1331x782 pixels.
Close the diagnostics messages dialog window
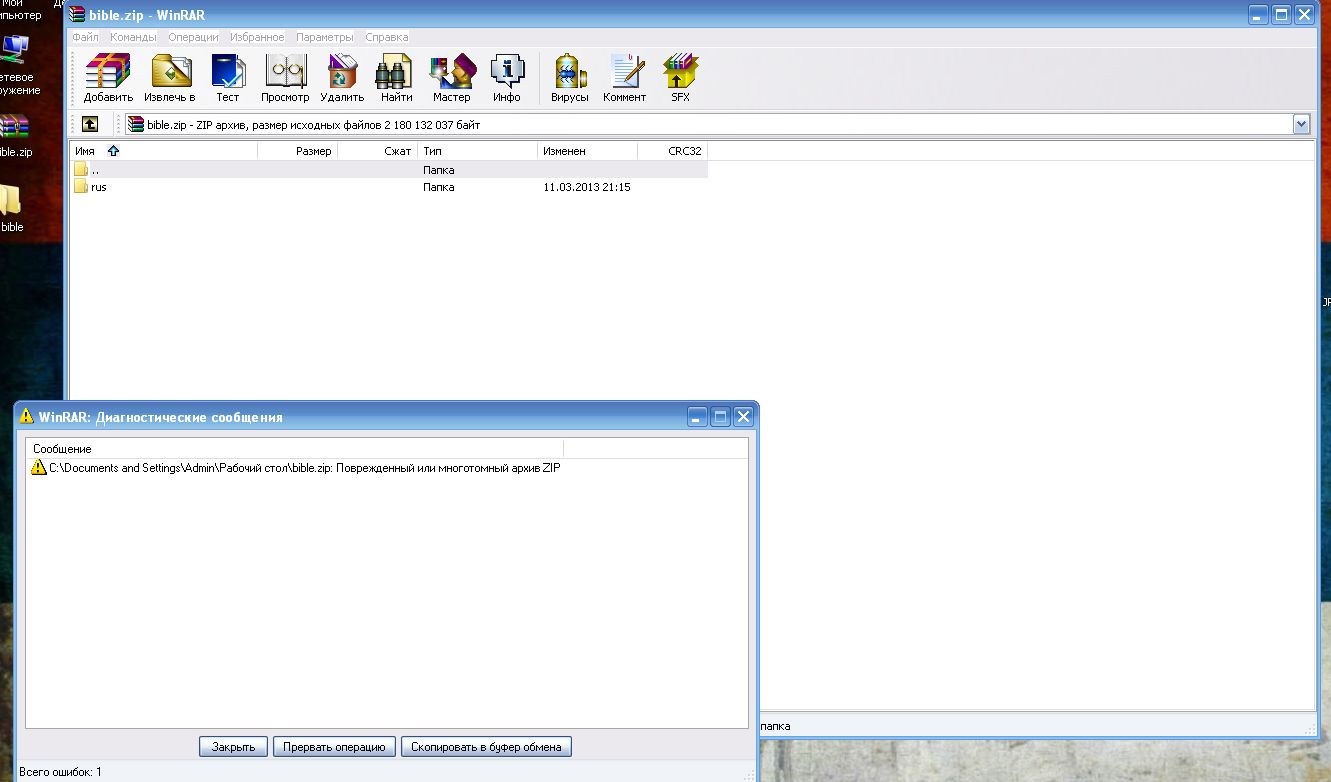click(743, 417)
